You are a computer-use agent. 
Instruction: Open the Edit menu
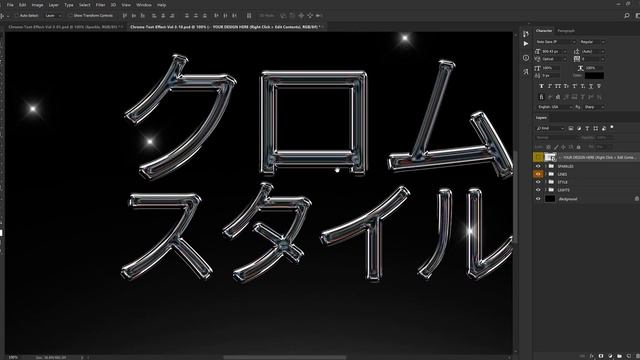[x=22, y=5]
